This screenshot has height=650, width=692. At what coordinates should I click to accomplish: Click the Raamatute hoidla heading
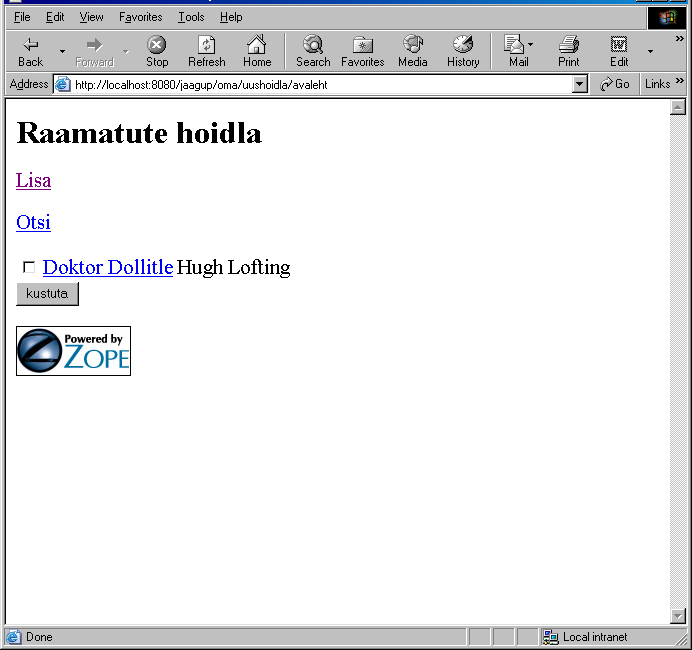tap(139, 133)
